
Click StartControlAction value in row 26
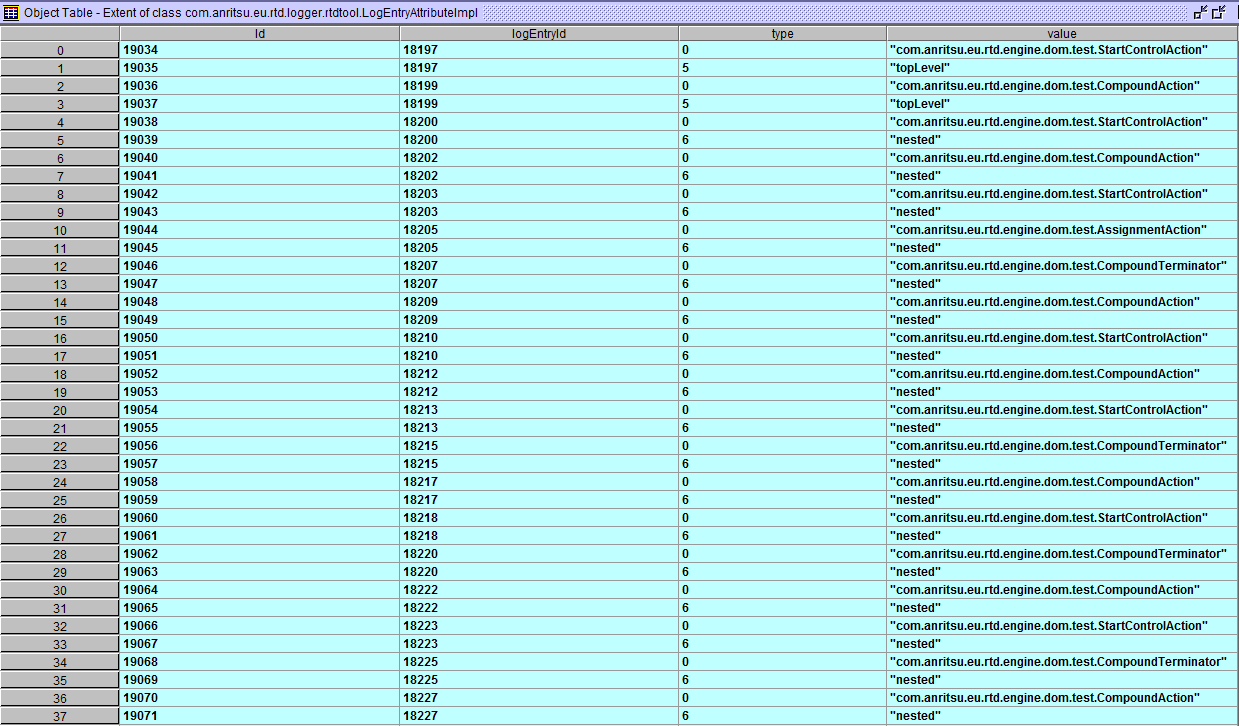tap(1062, 518)
